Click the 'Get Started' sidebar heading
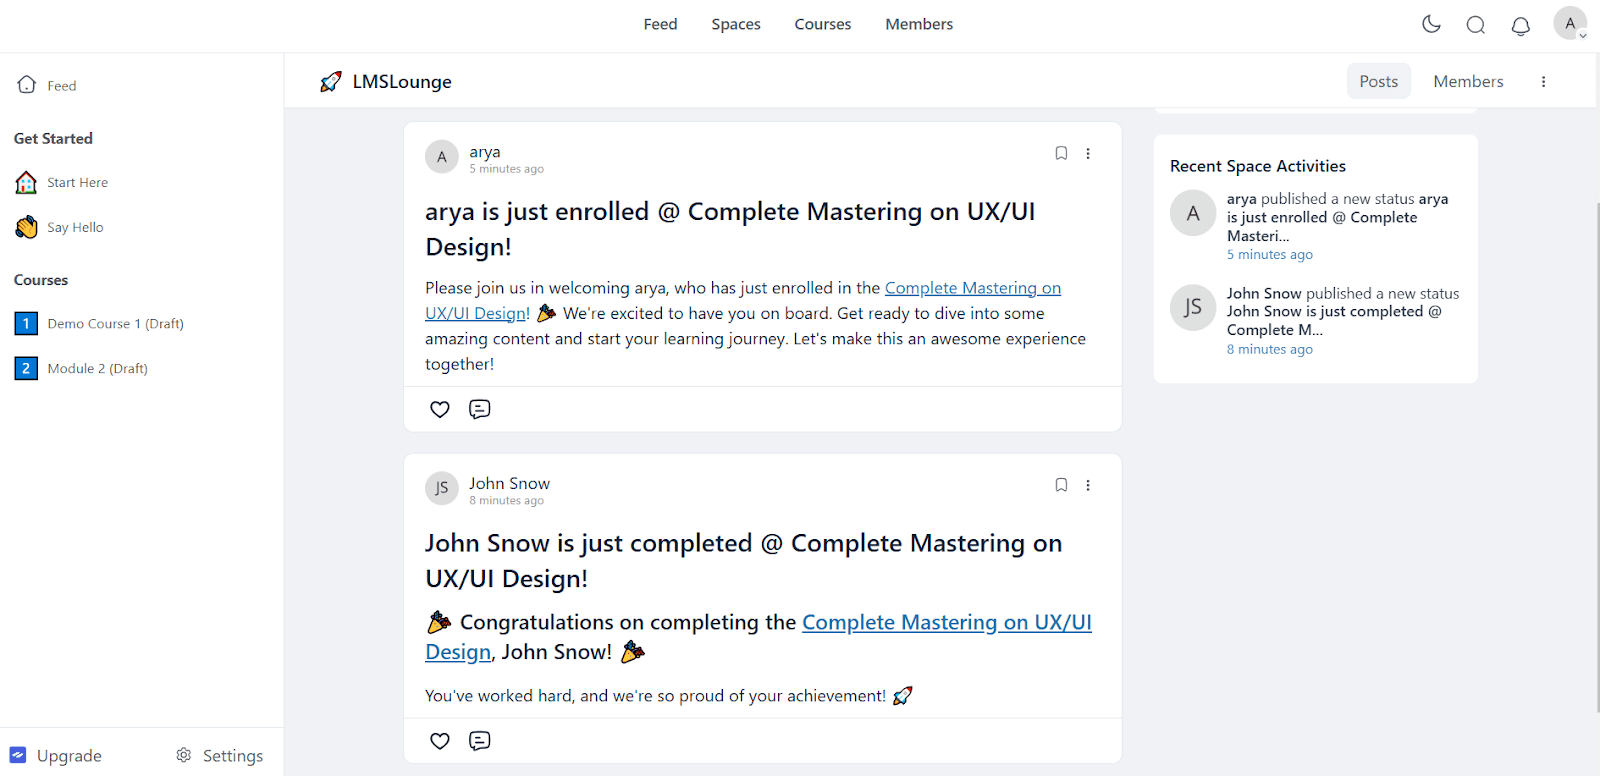 coord(53,138)
